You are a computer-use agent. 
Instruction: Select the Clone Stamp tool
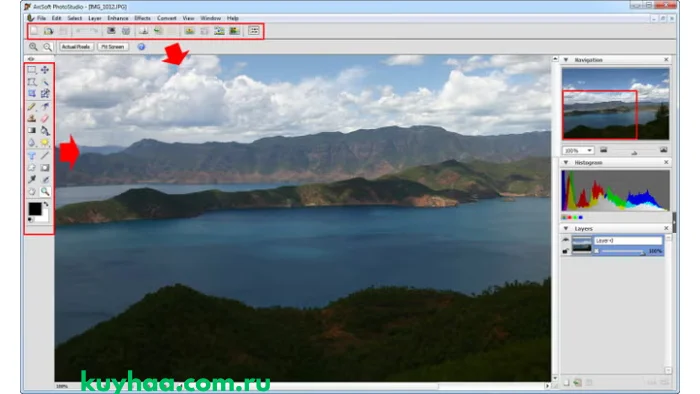32,119
